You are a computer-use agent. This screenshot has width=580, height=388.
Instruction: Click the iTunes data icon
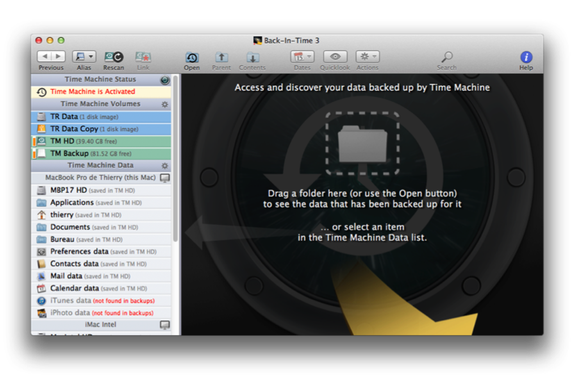pyautogui.click(x=41, y=301)
